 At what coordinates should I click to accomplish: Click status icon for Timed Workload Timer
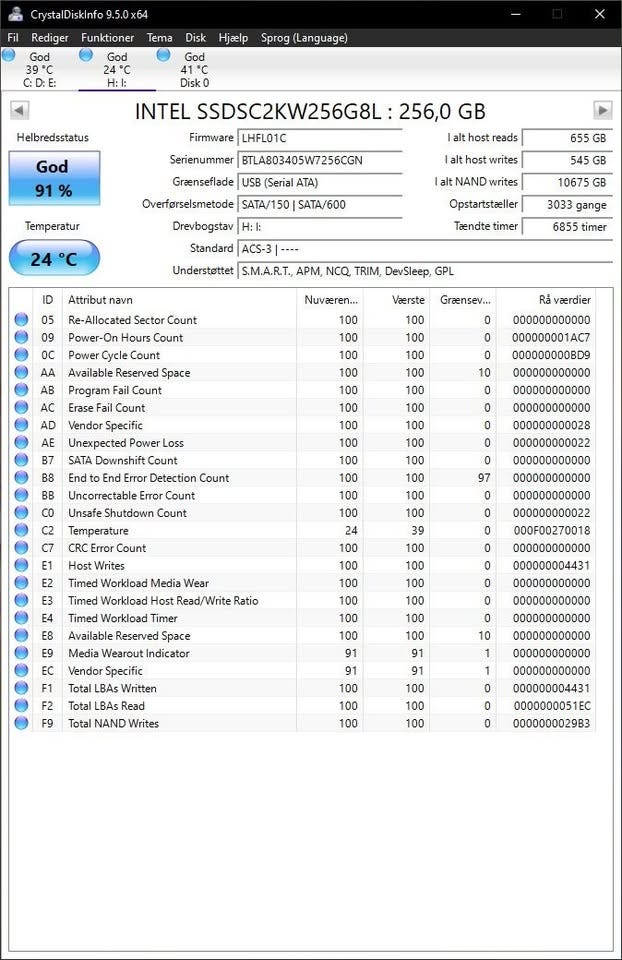pyautogui.click(x=21, y=618)
